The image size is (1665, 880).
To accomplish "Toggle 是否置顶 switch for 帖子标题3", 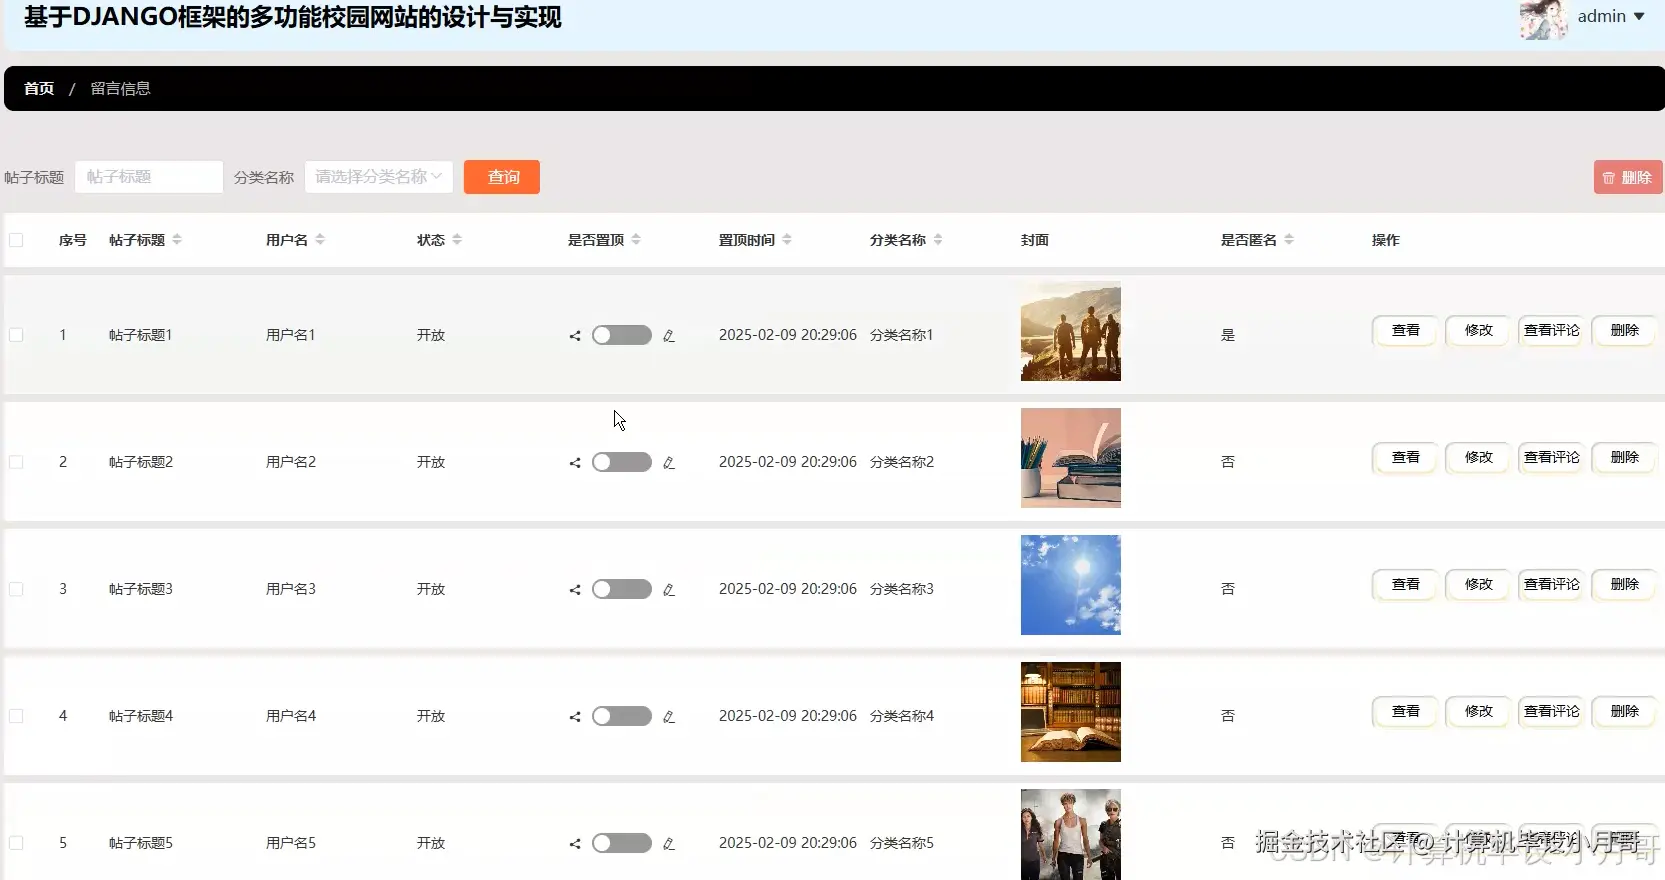I will click(x=621, y=589).
